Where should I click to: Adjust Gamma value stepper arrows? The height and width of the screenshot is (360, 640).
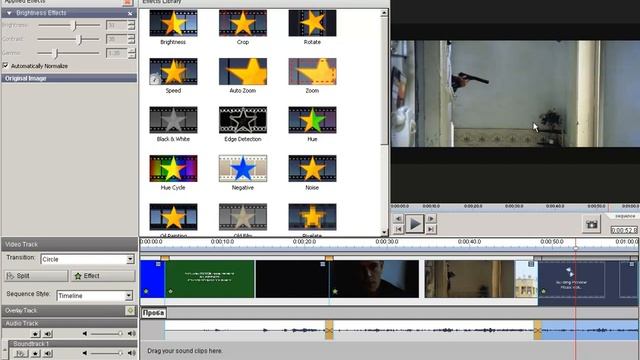click(x=131, y=53)
